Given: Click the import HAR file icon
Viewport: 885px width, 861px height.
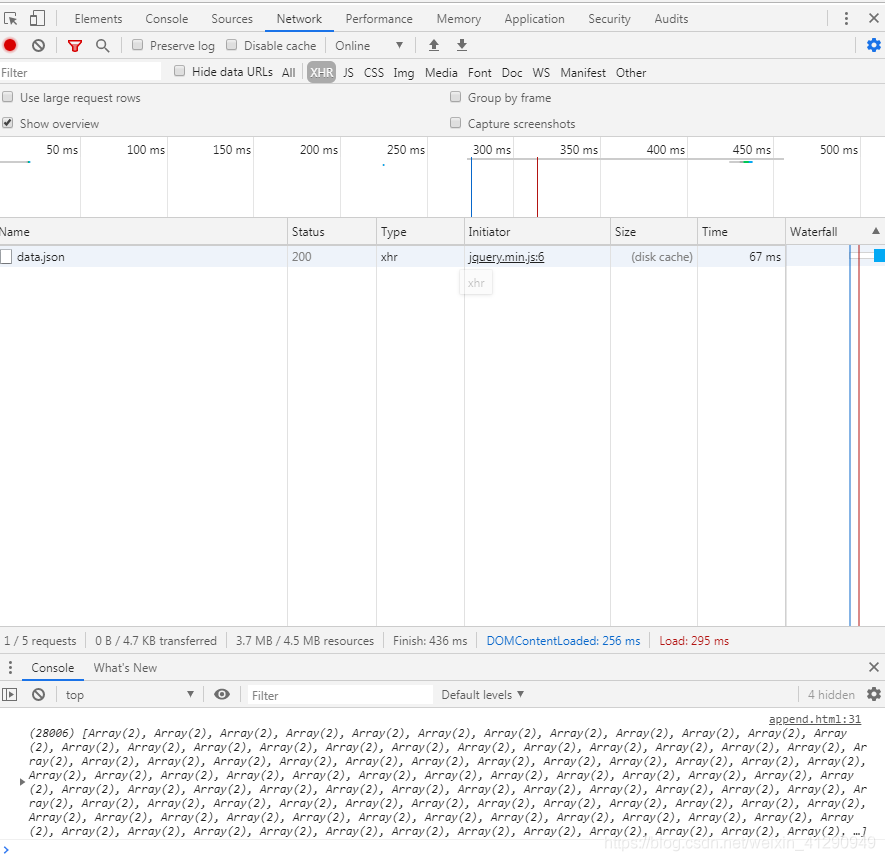Looking at the screenshot, I should pyautogui.click(x=433, y=45).
